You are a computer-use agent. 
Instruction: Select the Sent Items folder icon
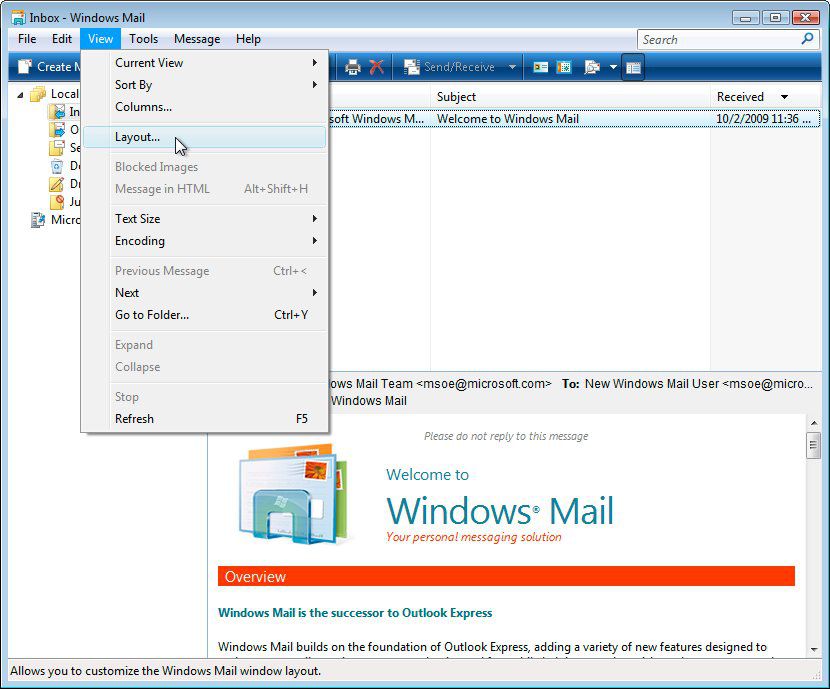[x=57, y=148]
